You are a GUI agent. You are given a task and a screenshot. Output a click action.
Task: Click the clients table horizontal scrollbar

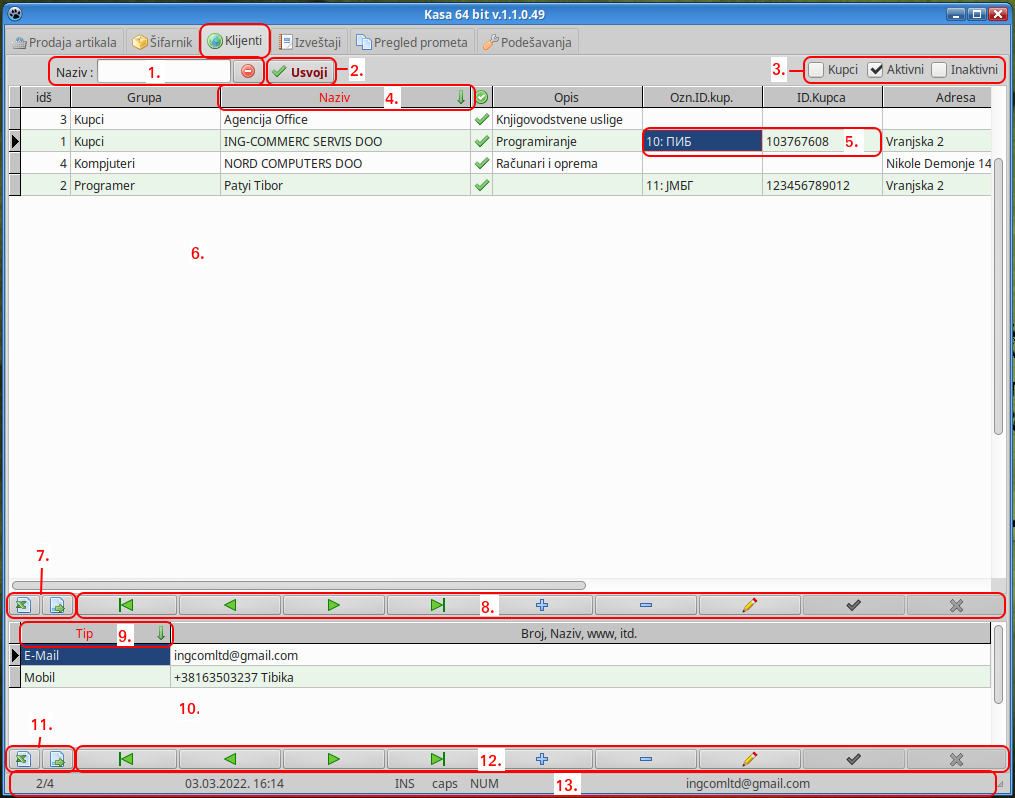coord(298,584)
